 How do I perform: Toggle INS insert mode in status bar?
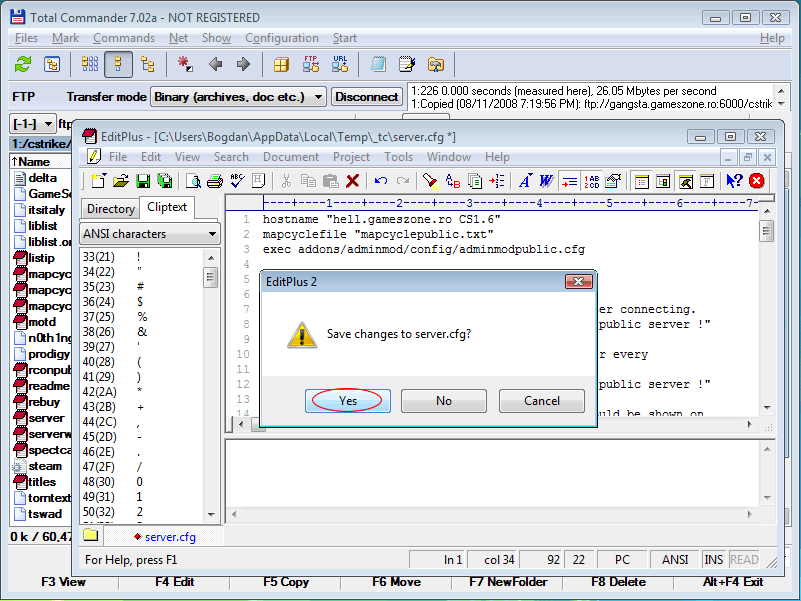point(714,560)
